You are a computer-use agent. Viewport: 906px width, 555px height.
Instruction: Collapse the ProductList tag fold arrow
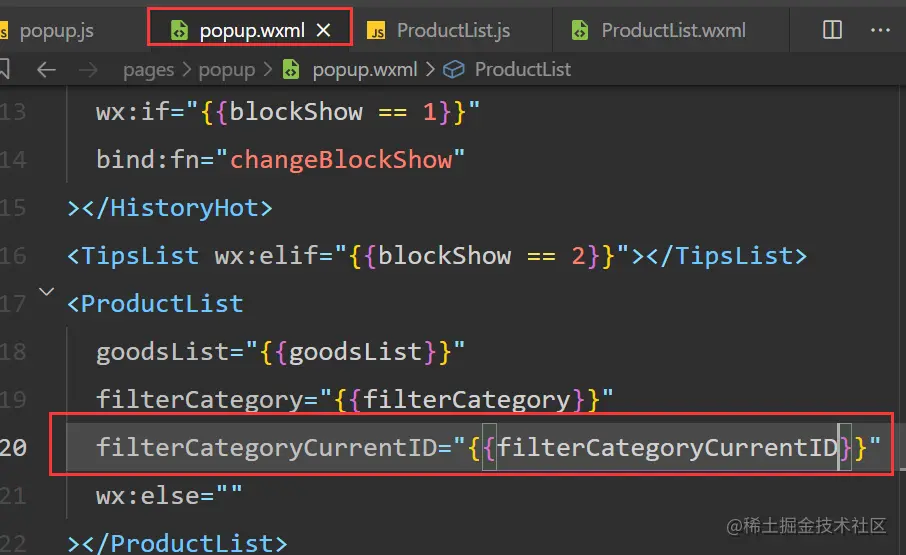(47, 292)
